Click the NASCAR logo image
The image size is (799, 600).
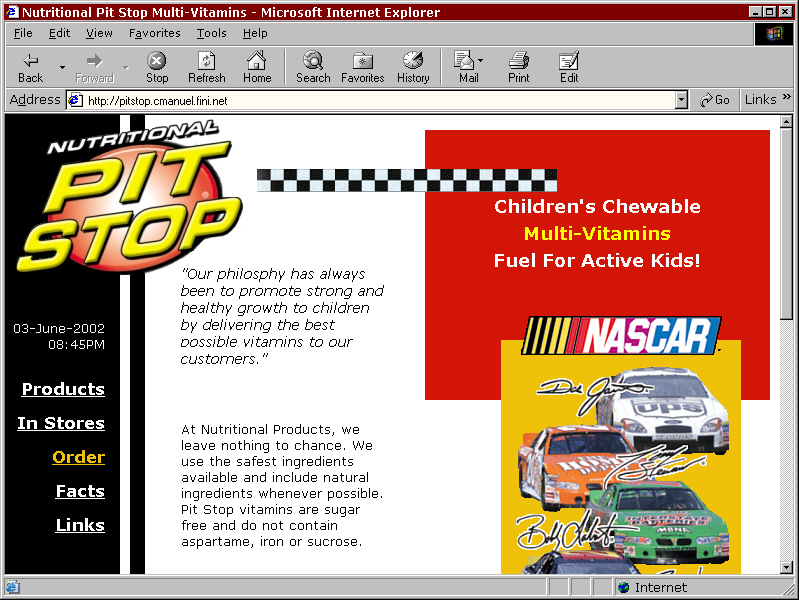tap(621, 335)
